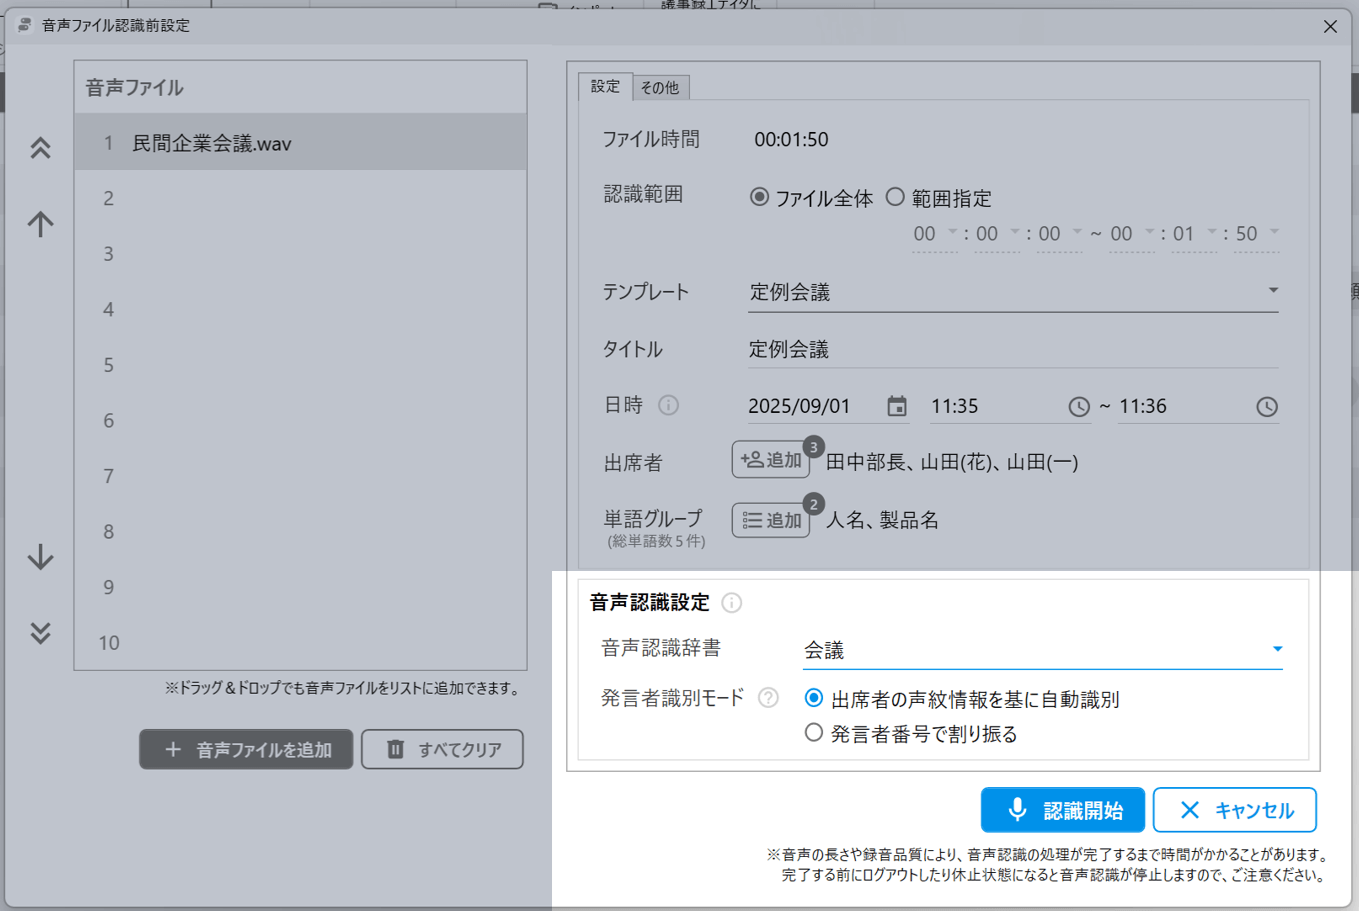Select ファイル全体 radio button
Image resolution: width=1359 pixels, height=911 pixels.
point(760,198)
